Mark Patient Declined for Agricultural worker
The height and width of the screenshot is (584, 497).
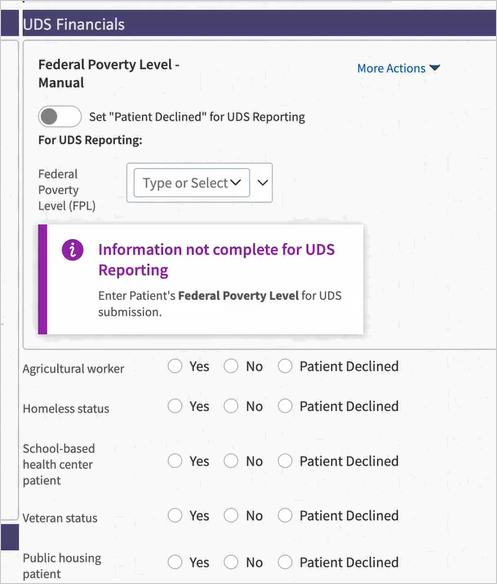pyautogui.click(x=285, y=366)
